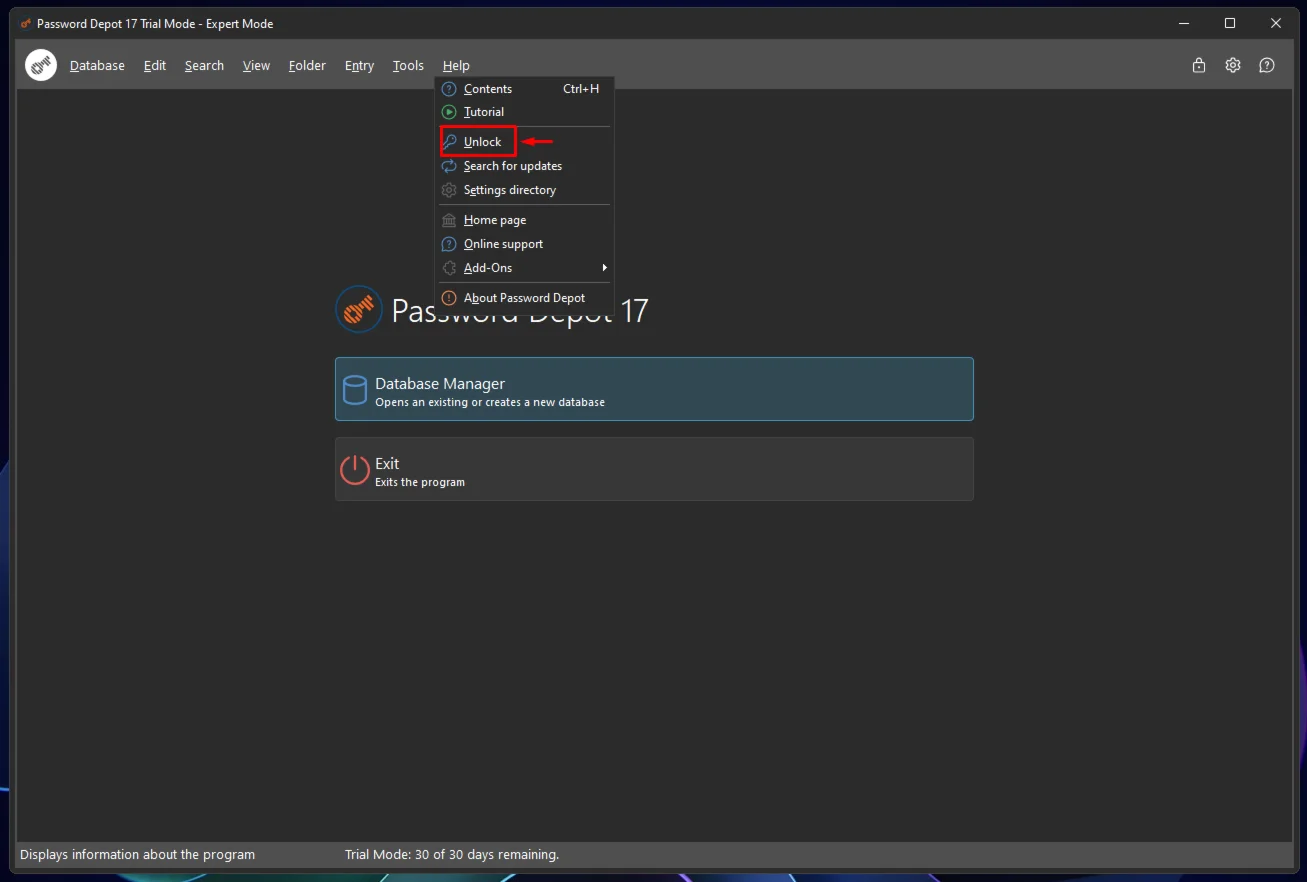Open the Database menu

click(97, 66)
